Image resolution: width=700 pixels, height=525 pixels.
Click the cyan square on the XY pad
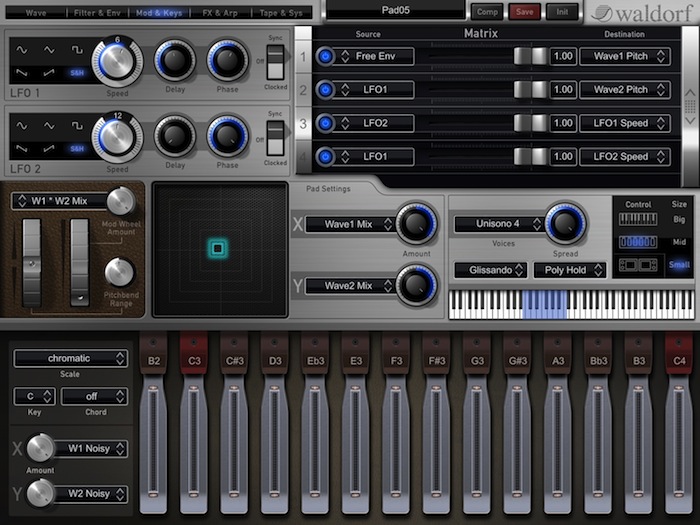(x=215, y=247)
